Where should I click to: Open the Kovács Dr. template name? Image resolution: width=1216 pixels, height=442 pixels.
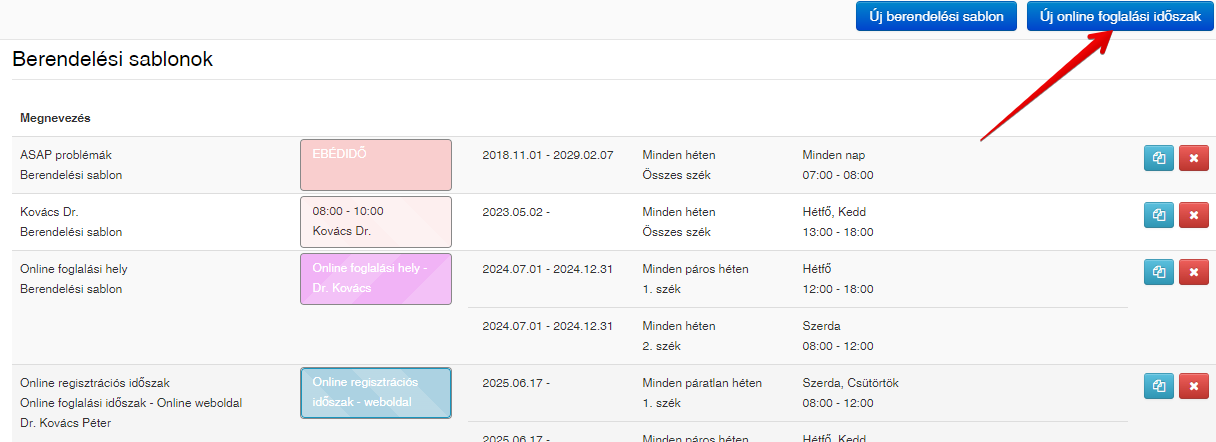point(49,212)
